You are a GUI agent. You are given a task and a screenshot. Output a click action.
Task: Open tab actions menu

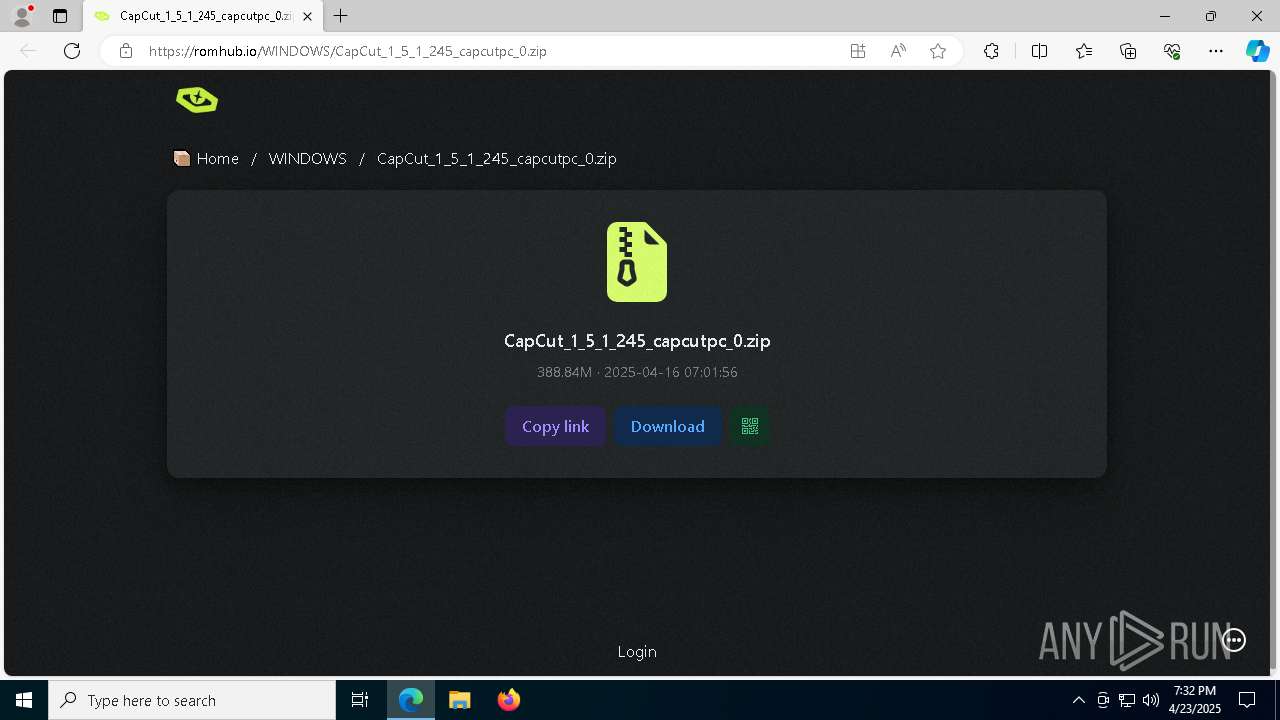(x=60, y=16)
